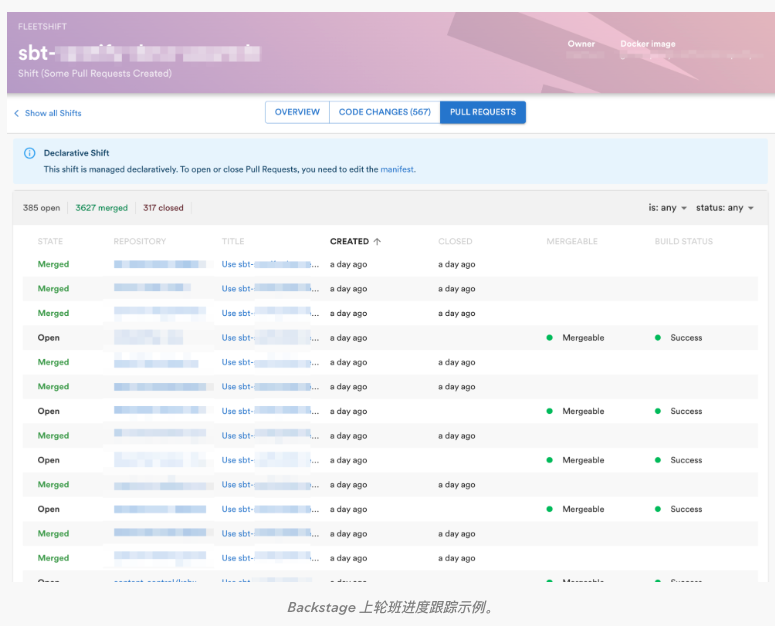Click the Declarative Shift heading

click(76, 153)
